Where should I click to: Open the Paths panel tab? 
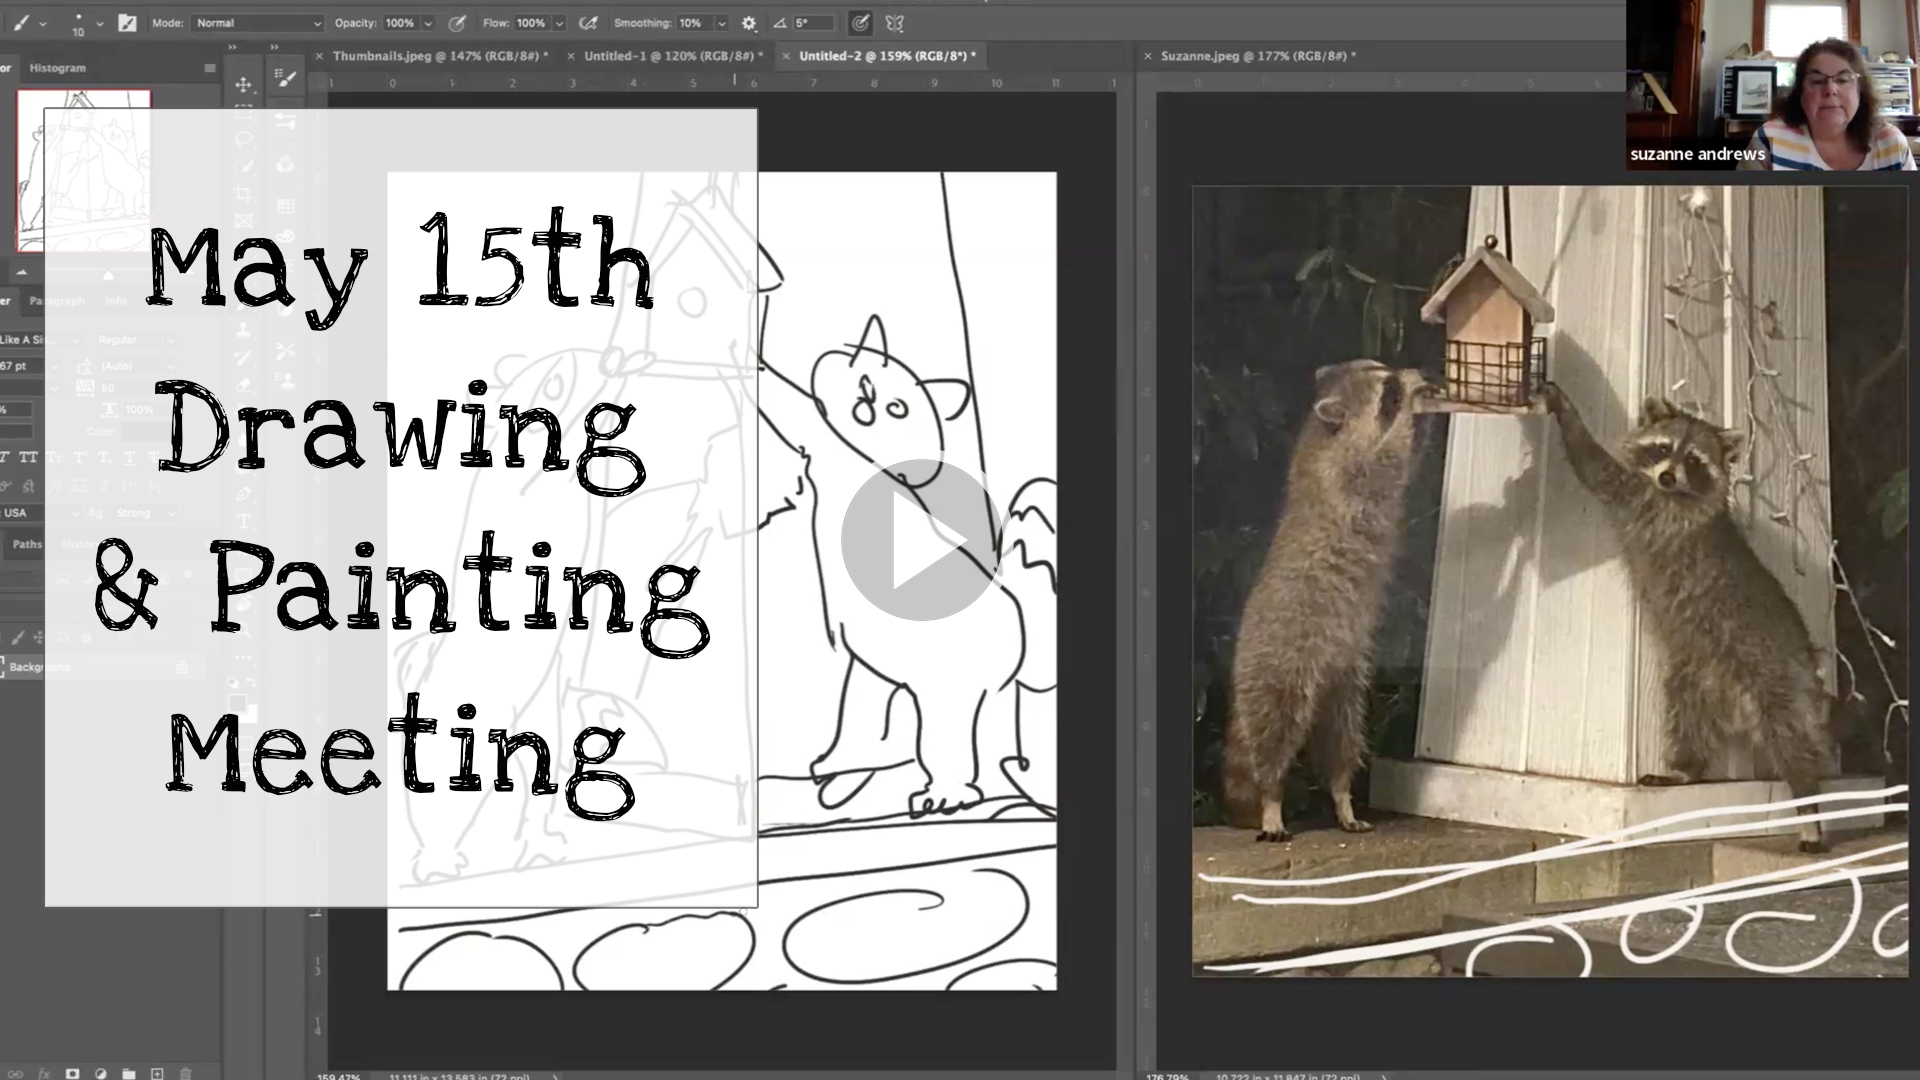pyautogui.click(x=27, y=544)
